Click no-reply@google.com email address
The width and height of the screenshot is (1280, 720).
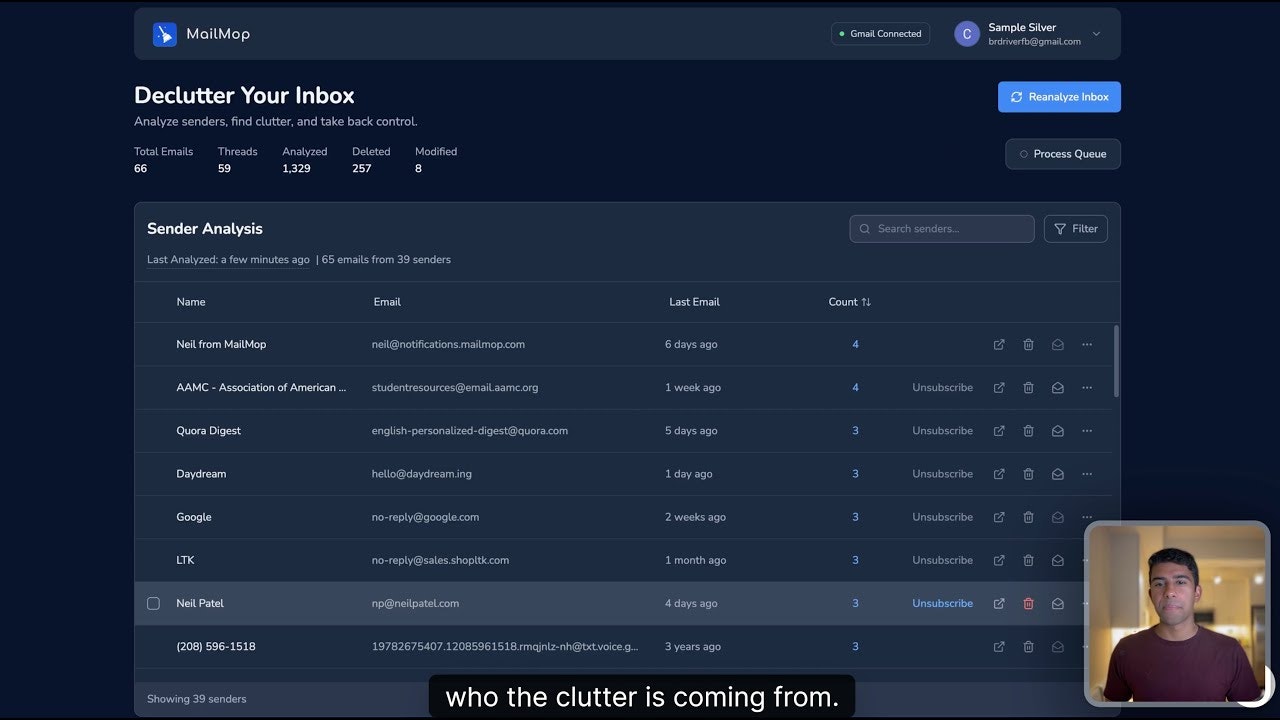click(x=425, y=517)
